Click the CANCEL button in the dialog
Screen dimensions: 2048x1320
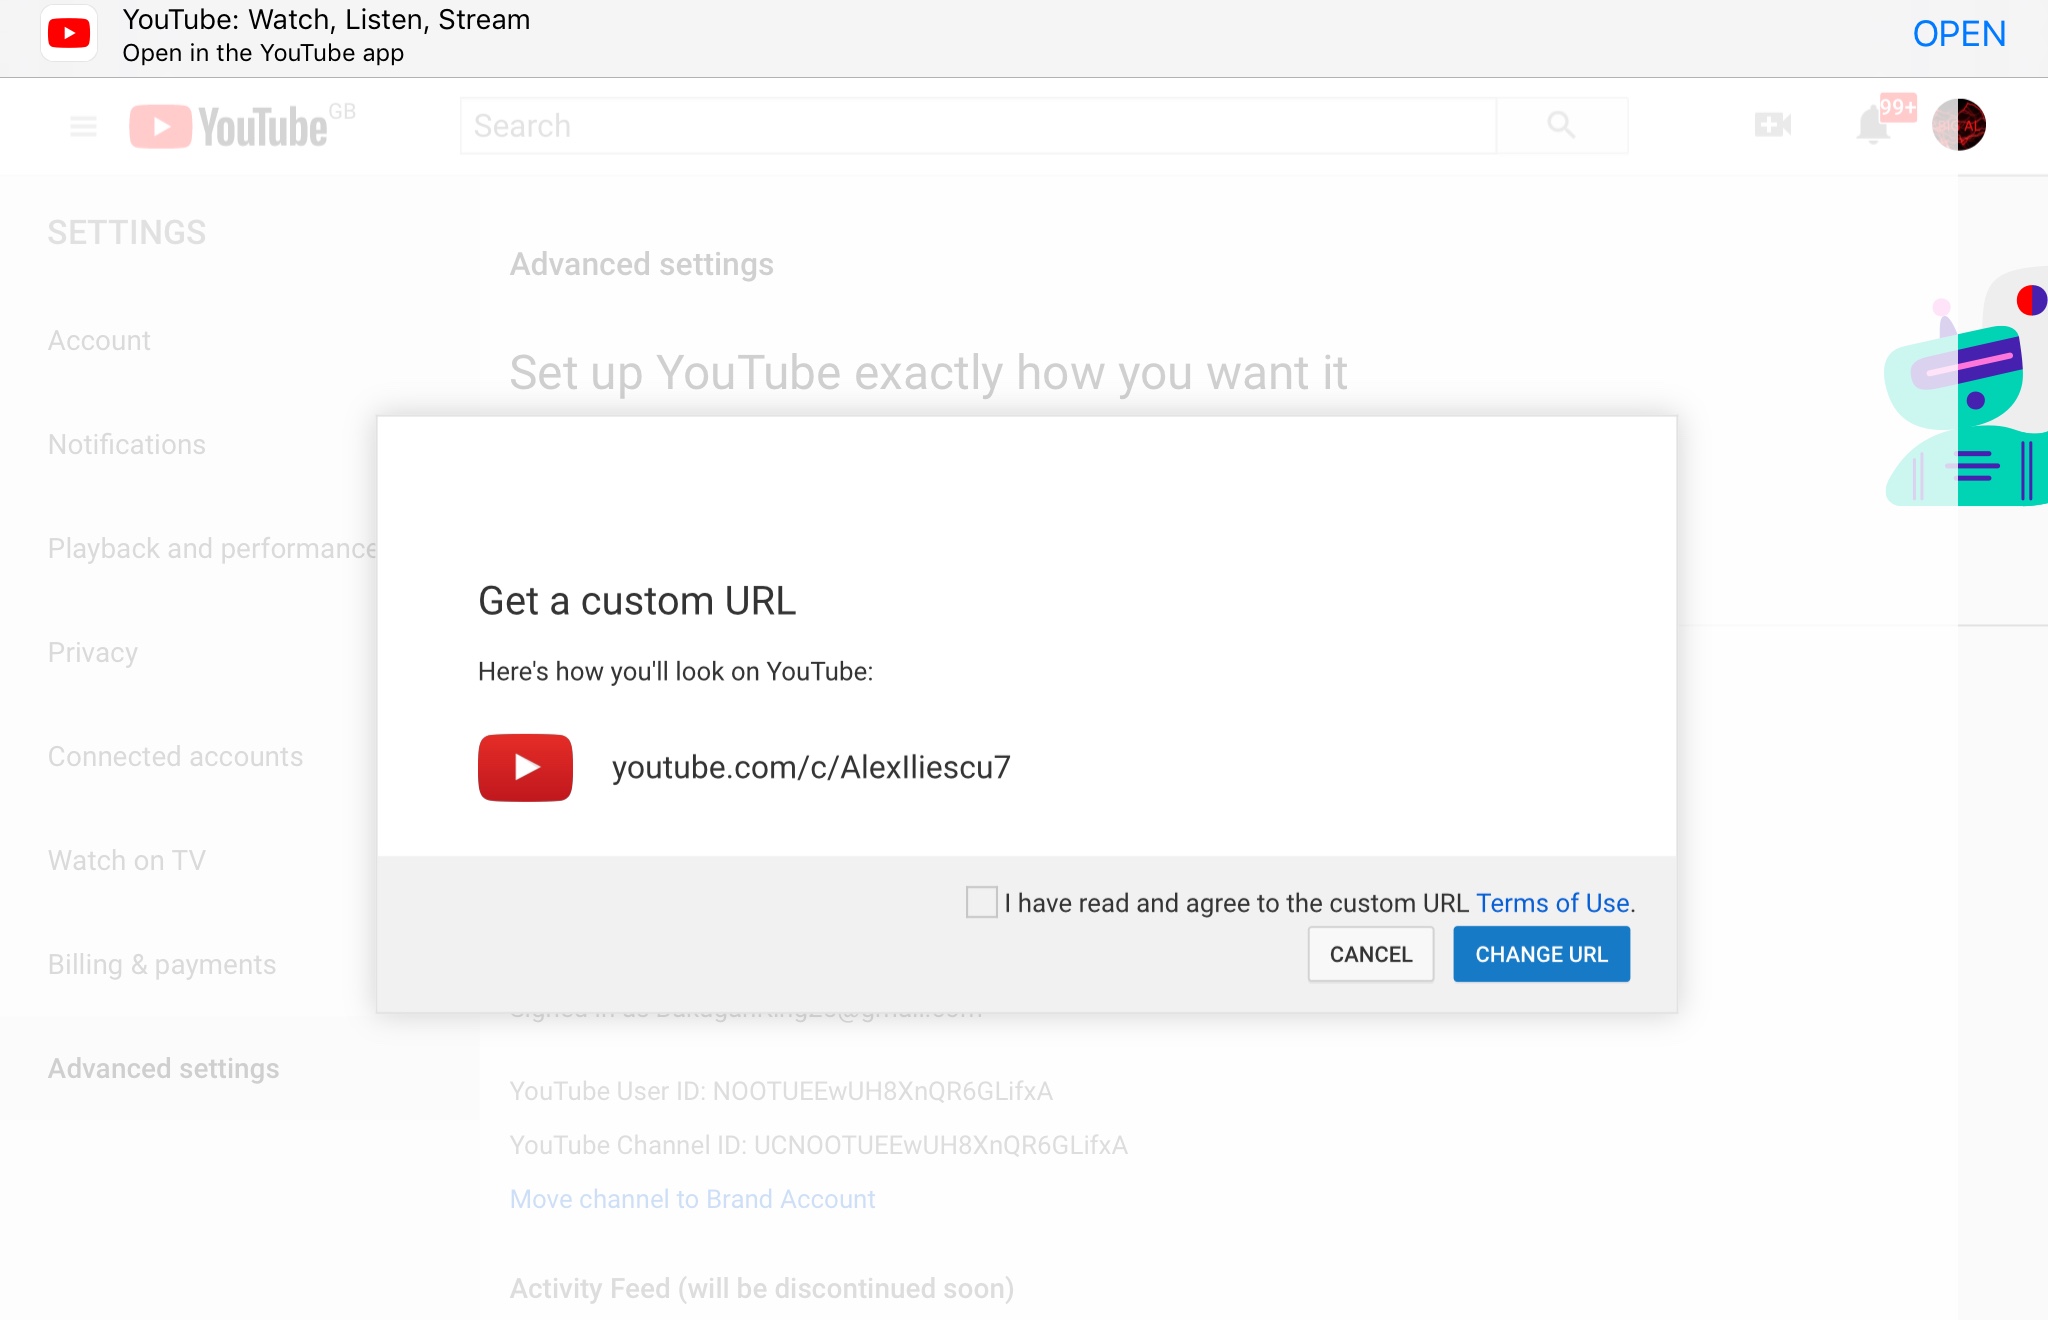[x=1371, y=954]
